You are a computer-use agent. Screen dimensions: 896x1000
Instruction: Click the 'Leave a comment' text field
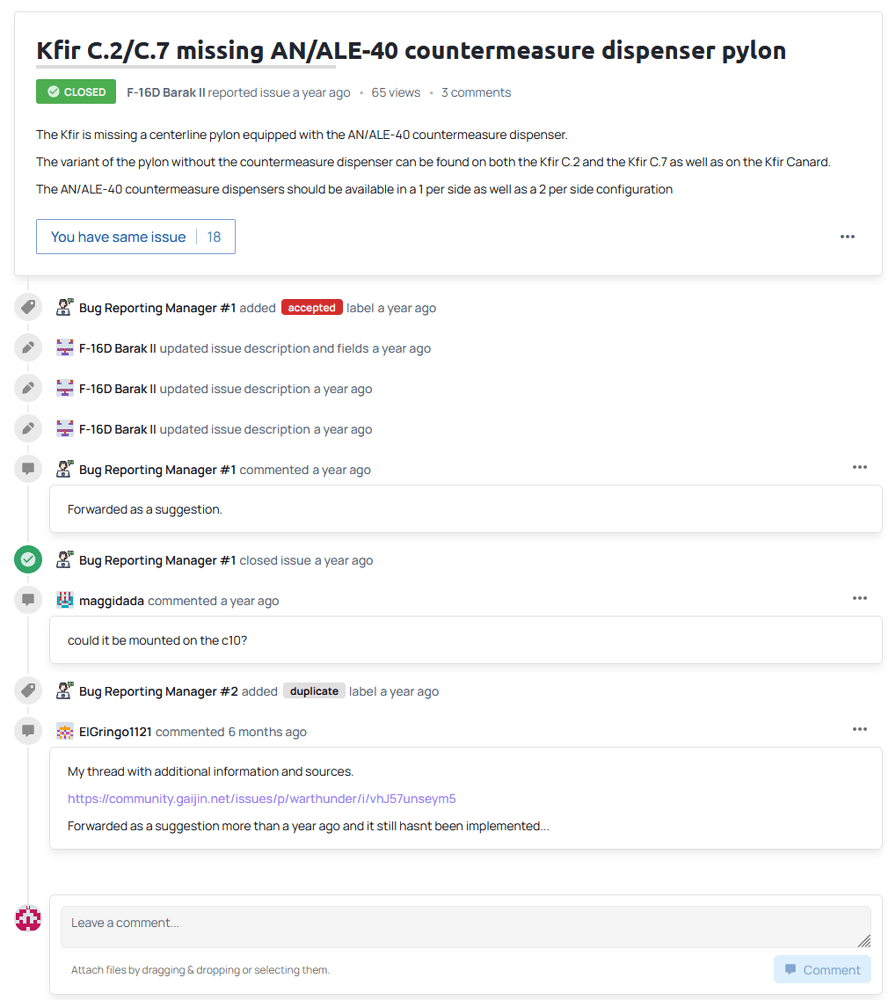click(466, 927)
